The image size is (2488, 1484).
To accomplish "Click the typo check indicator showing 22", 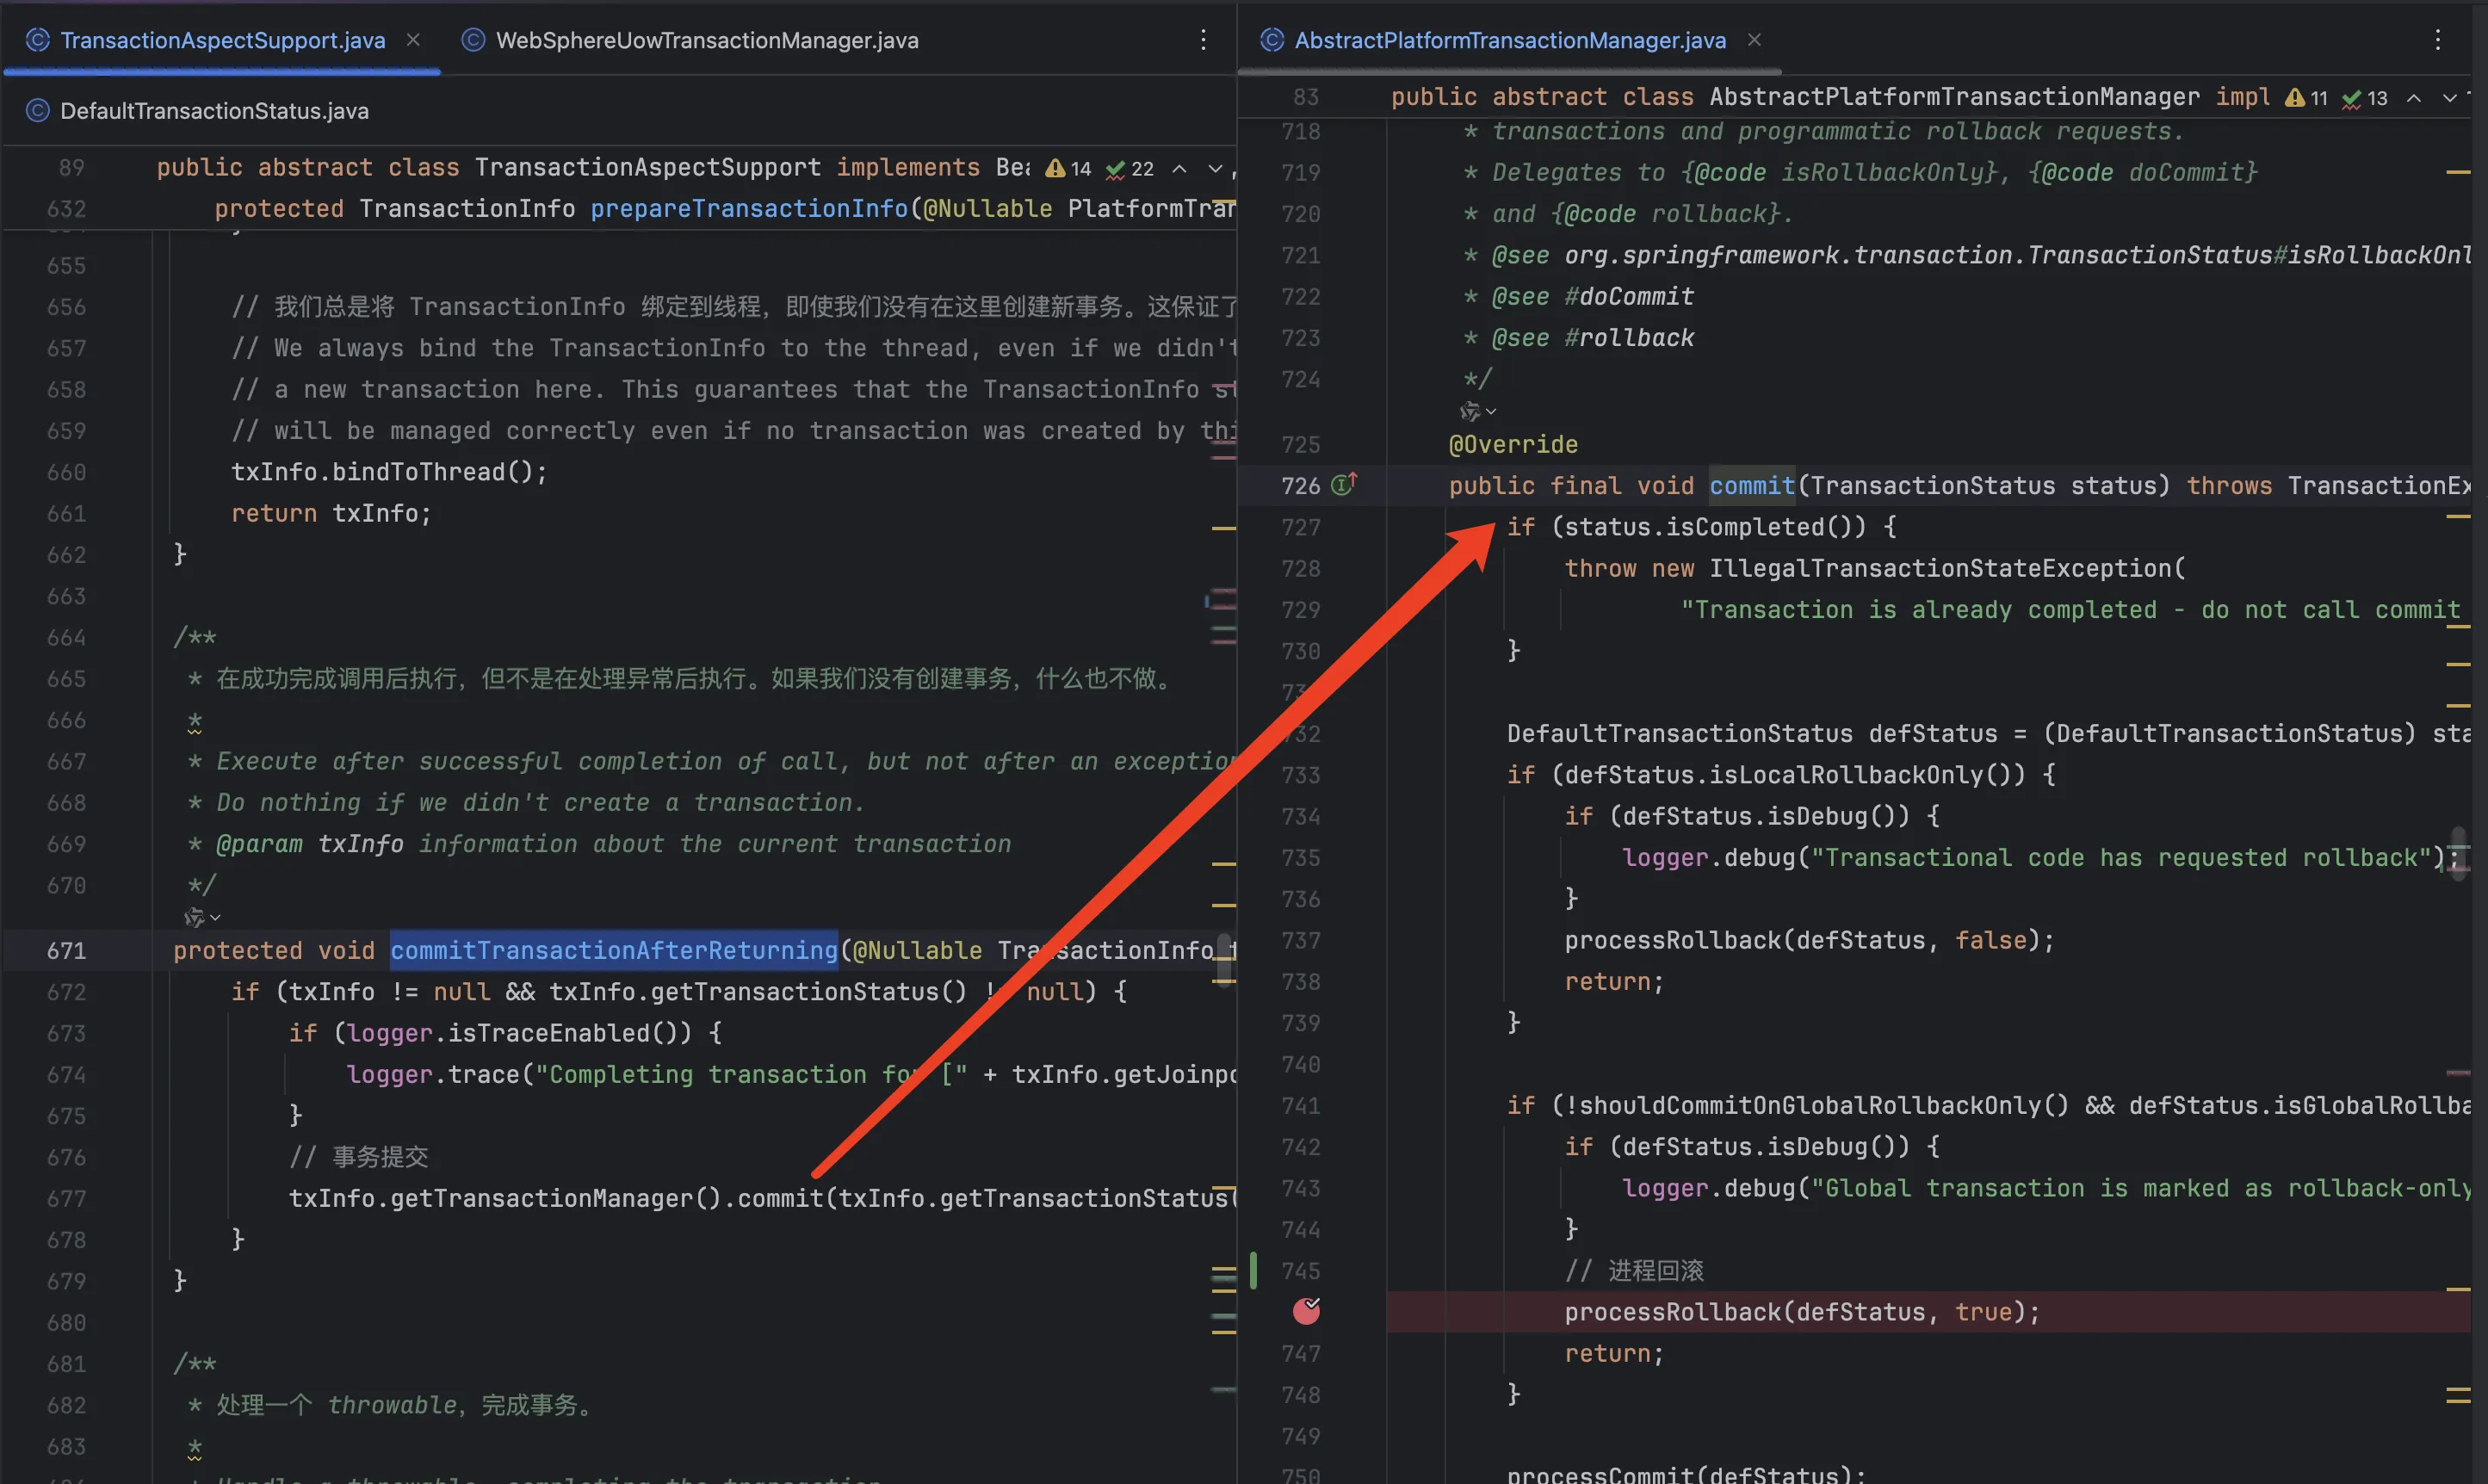I will [1130, 169].
